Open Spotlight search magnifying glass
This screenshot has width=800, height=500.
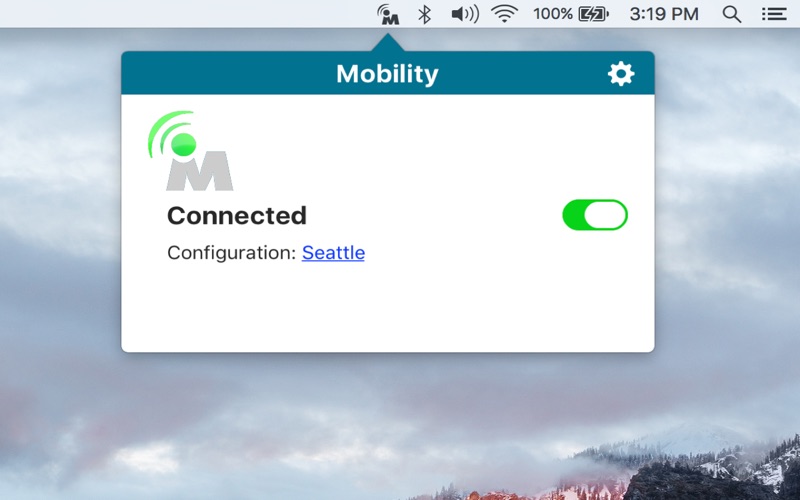coord(732,14)
